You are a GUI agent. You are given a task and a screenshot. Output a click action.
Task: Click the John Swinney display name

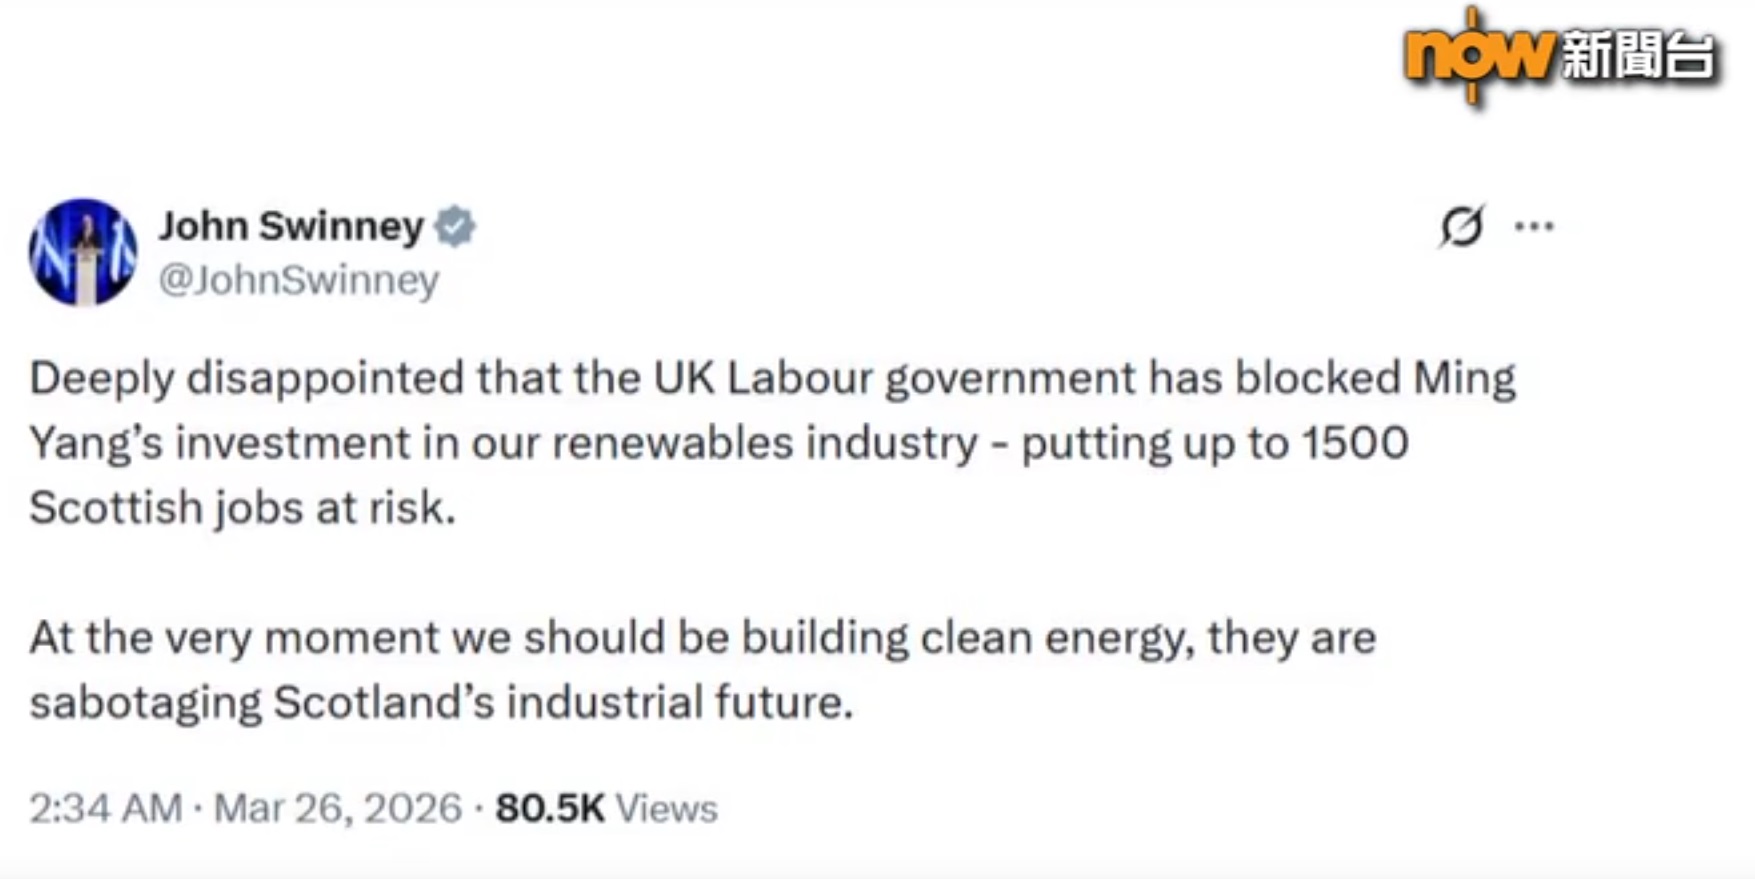click(x=291, y=226)
